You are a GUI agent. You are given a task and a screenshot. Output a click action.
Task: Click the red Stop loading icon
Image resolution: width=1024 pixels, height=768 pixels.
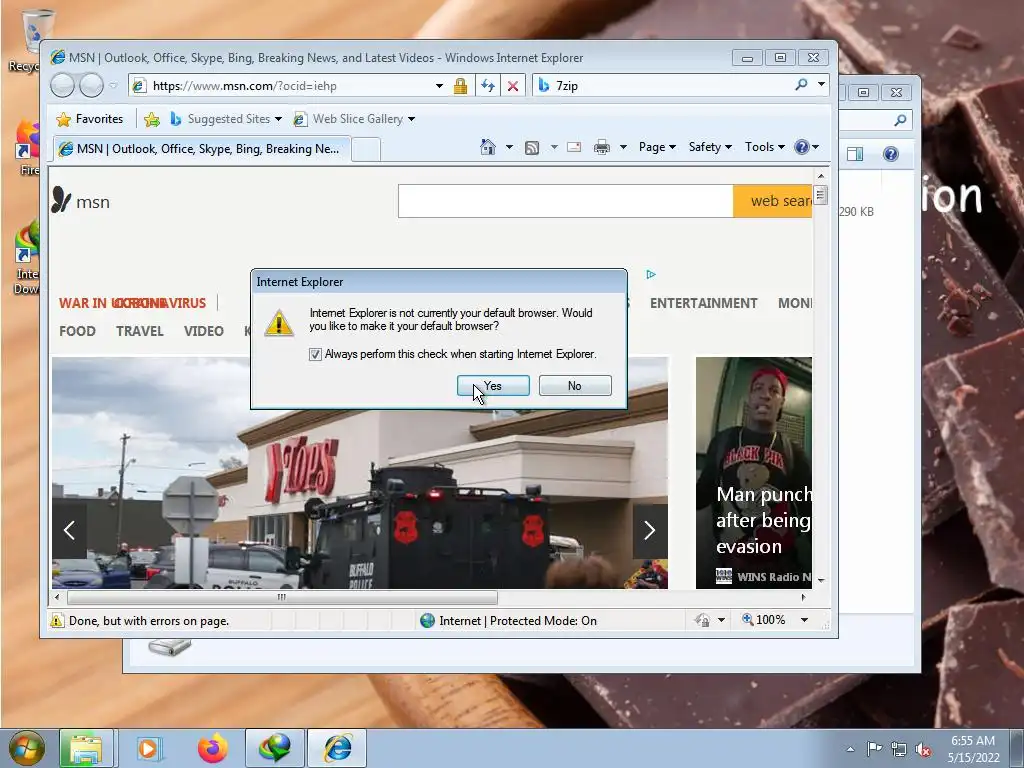click(x=513, y=86)
